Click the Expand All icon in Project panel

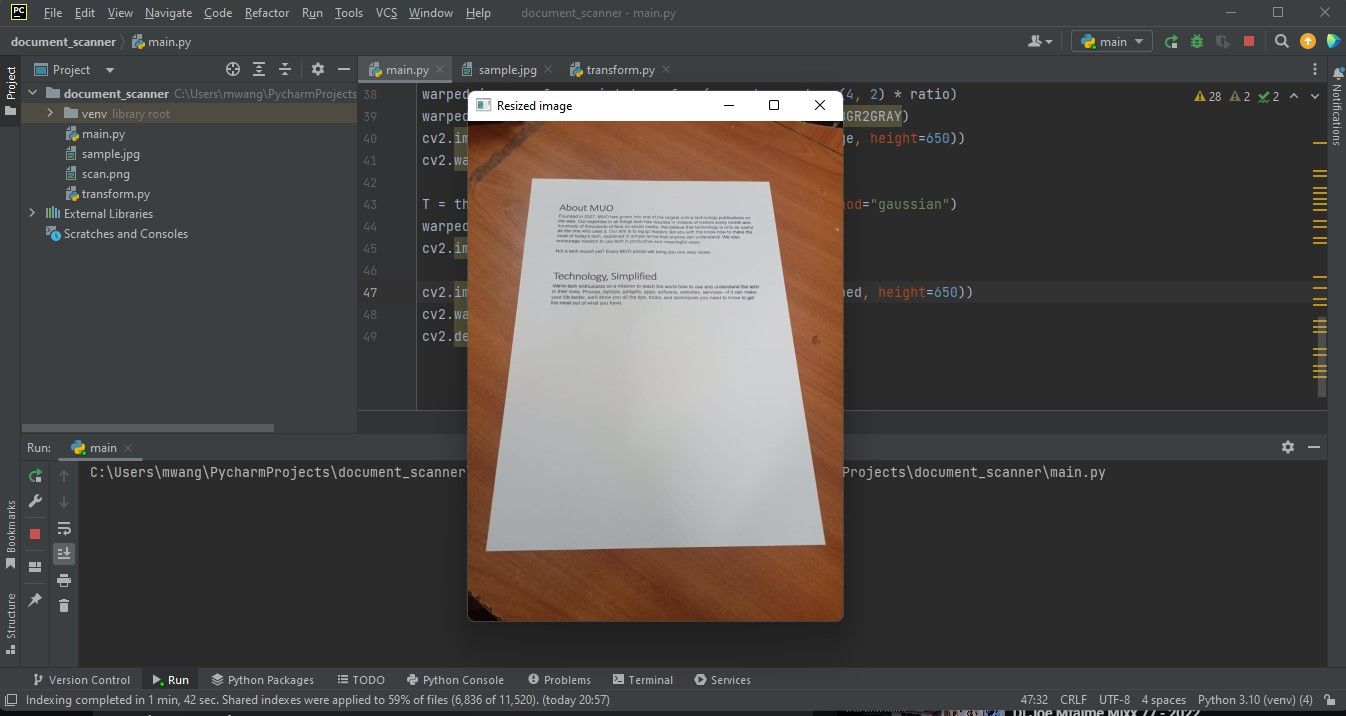259,69
